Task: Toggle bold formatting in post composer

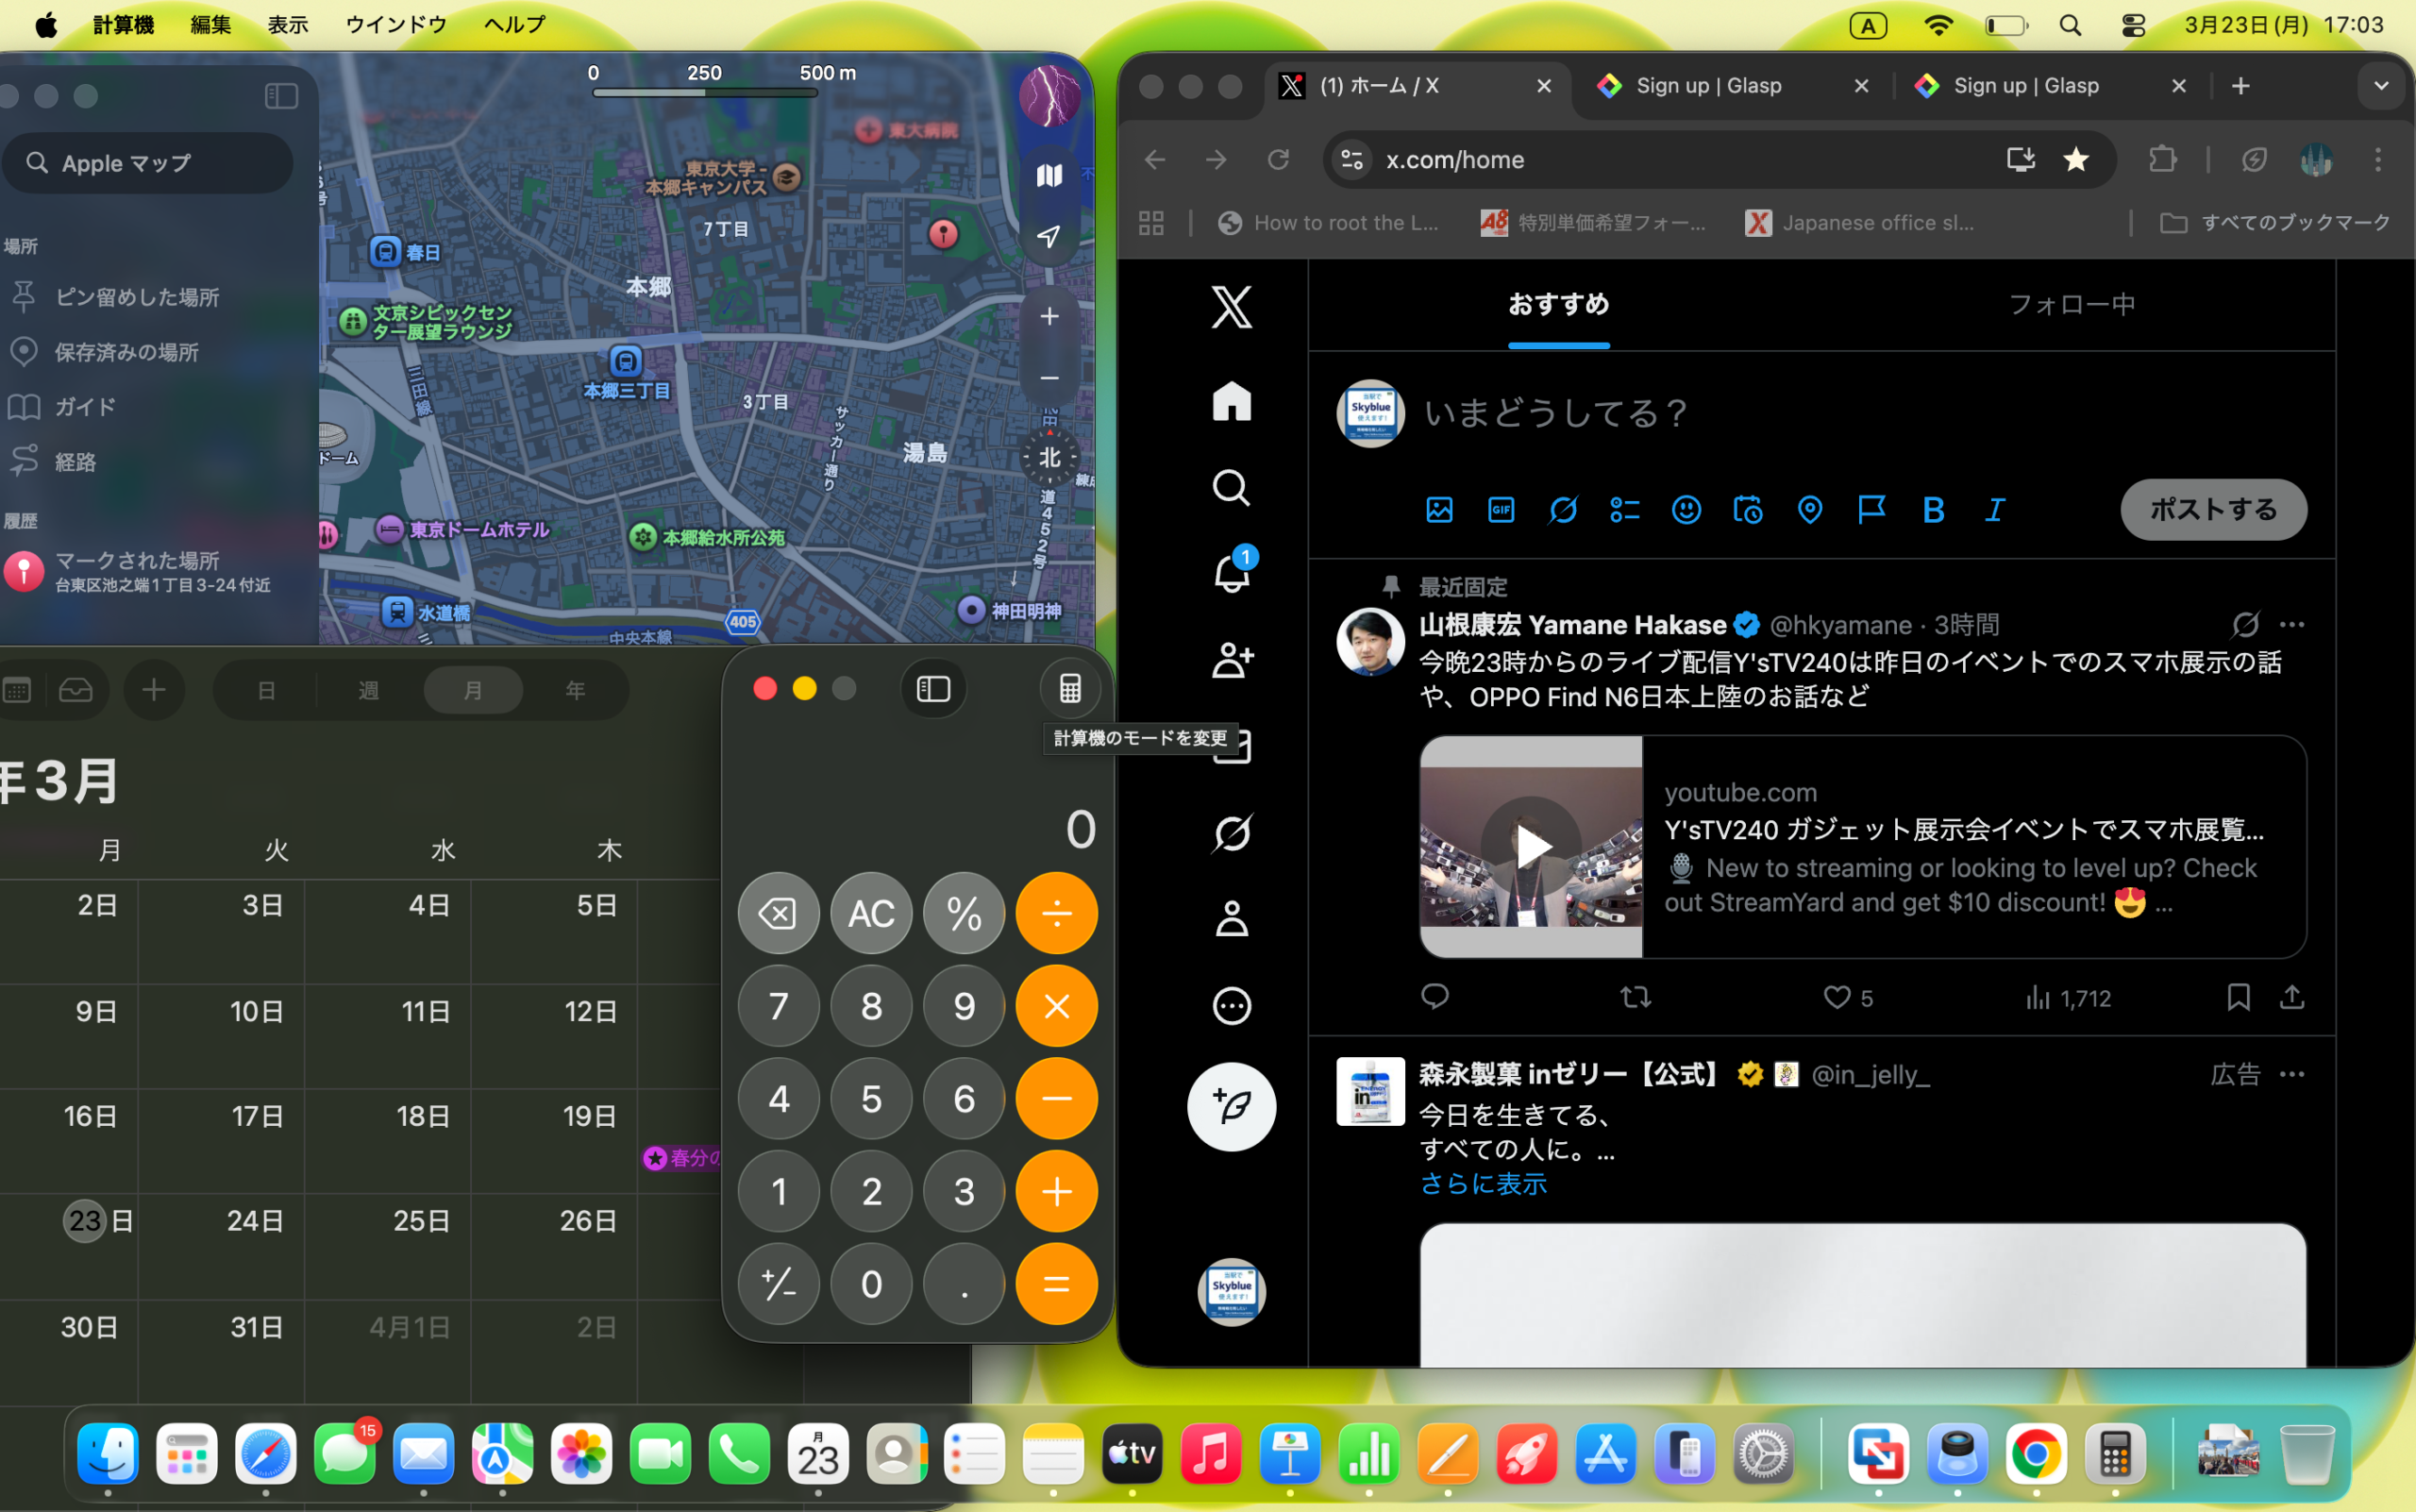Action: pos(1933,510)
